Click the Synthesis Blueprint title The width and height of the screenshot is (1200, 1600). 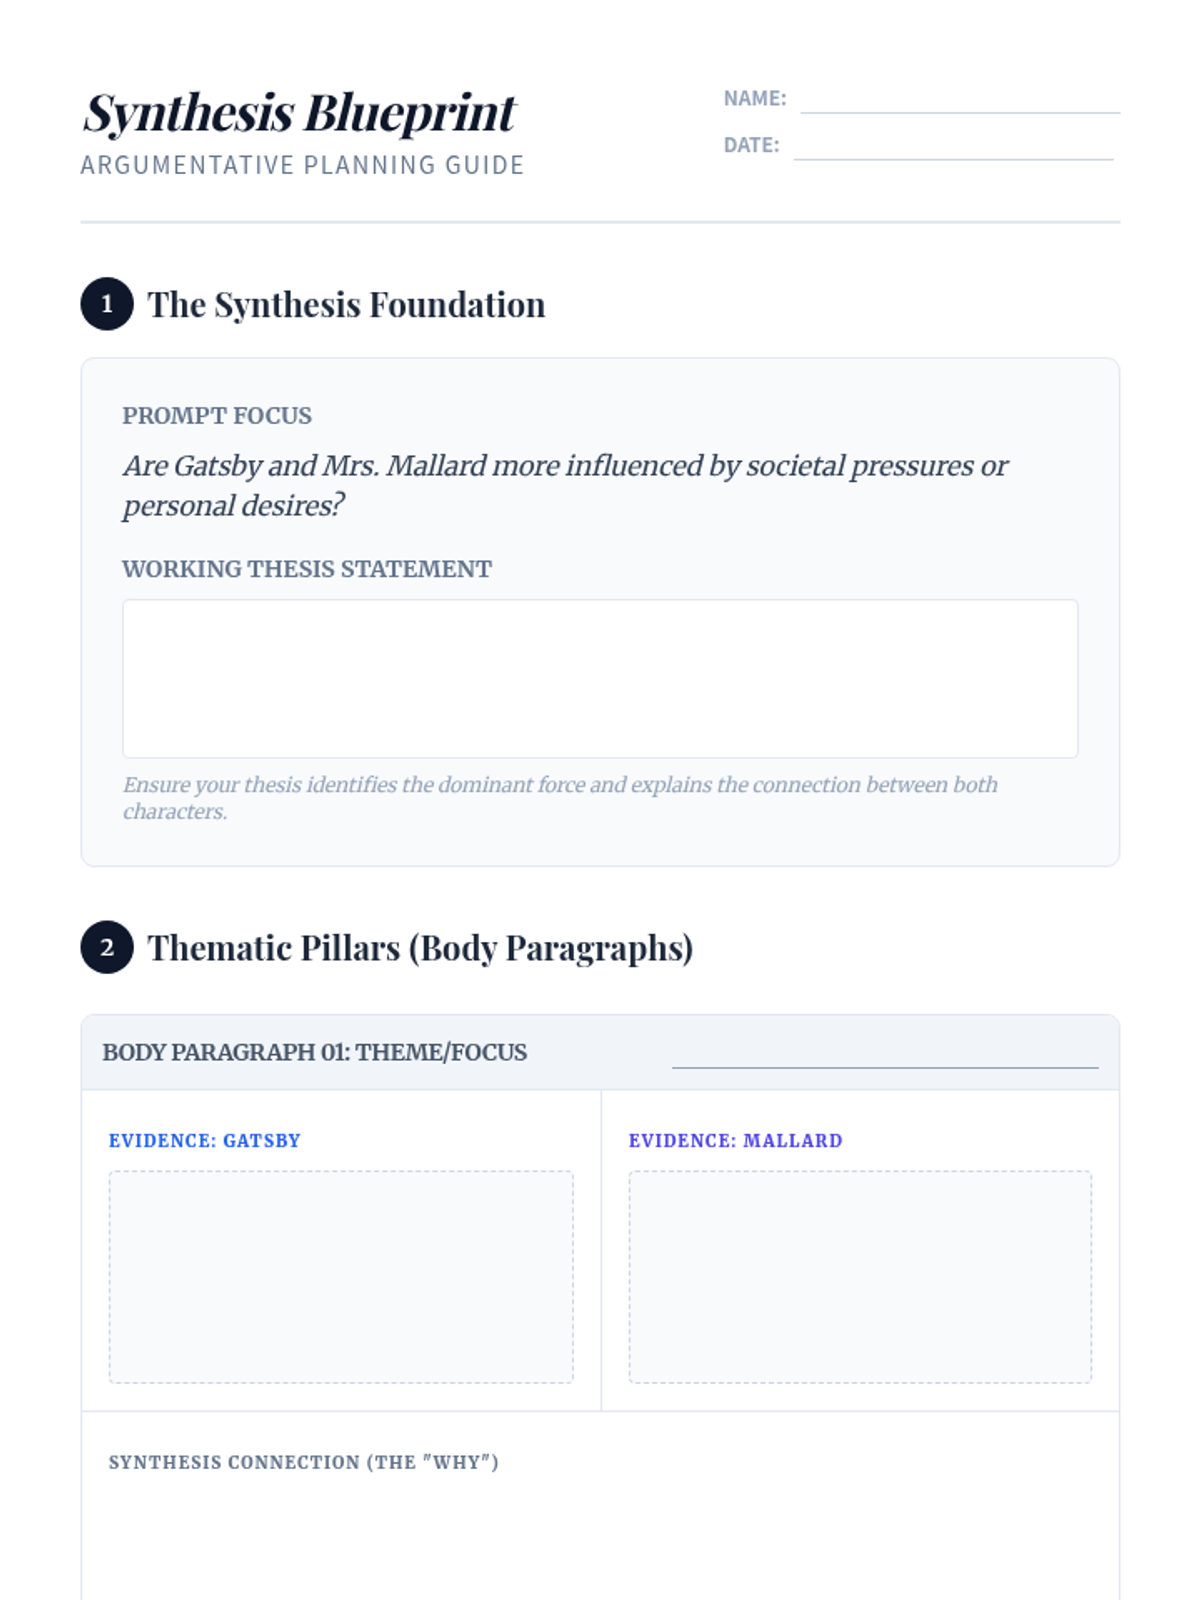tap(299, 112)
